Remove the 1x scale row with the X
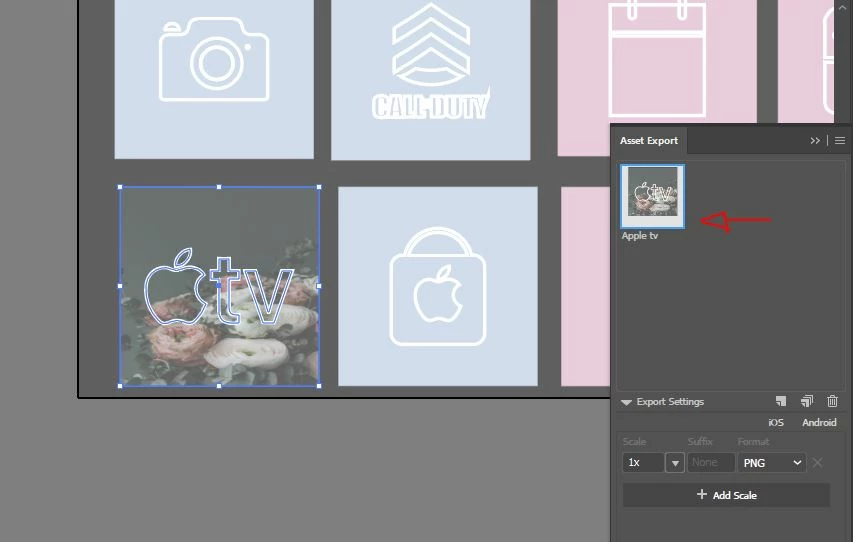This screenshot has width=853, height=542. pos(817,463)
